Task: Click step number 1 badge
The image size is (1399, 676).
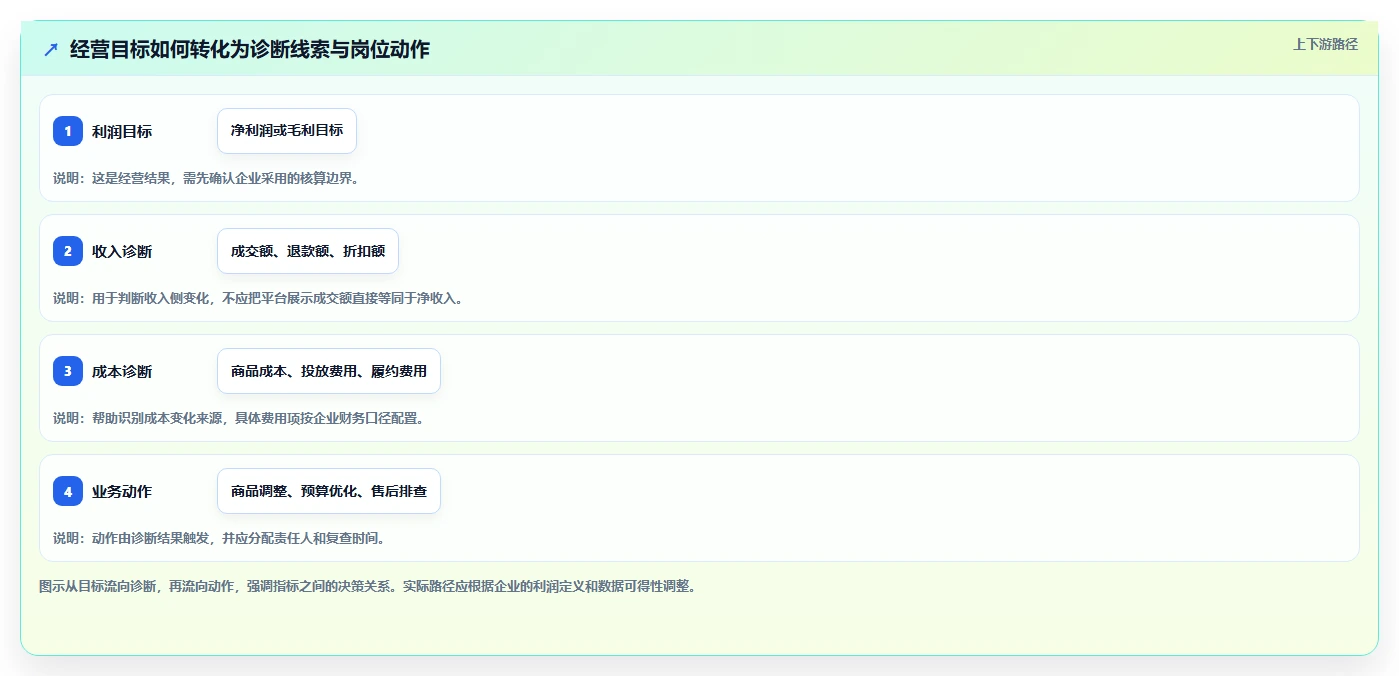Action: pos(68,131)
